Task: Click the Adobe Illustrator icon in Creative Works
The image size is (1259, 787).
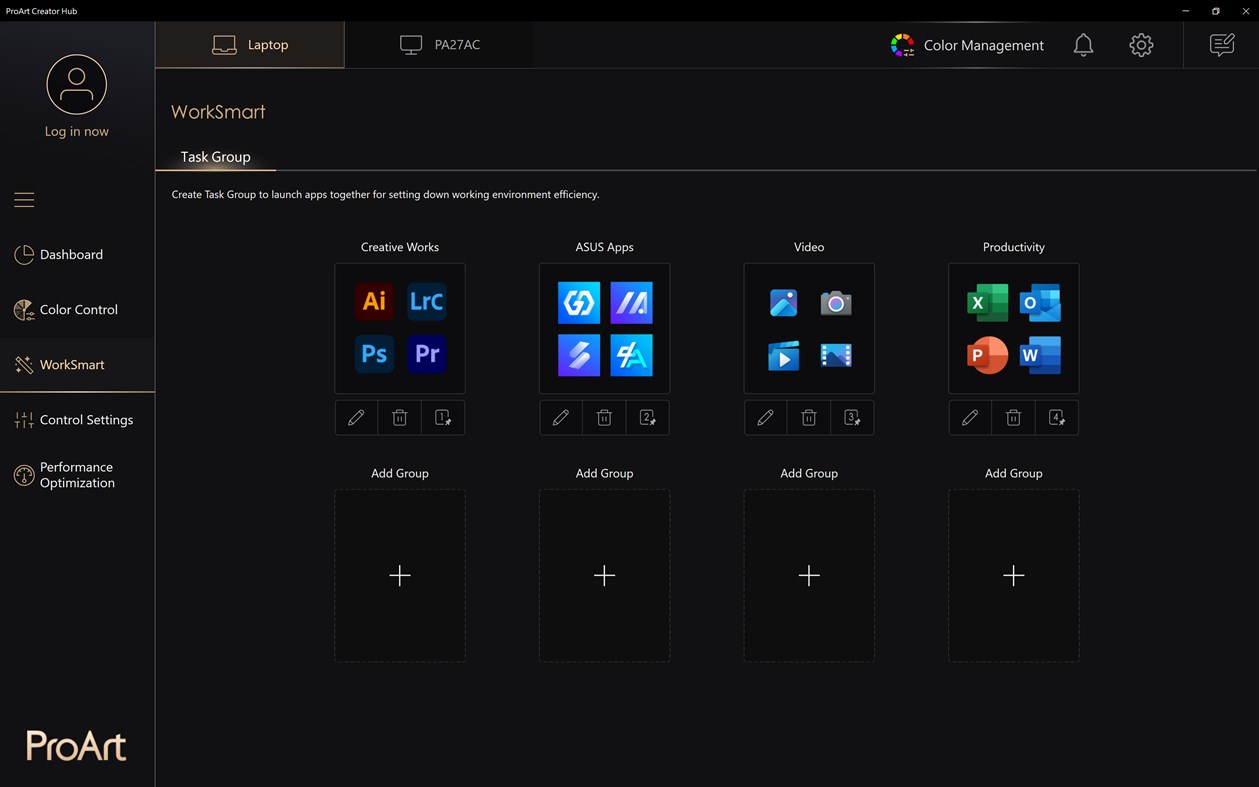Action: pyautogui.click(x=374, y=301)
